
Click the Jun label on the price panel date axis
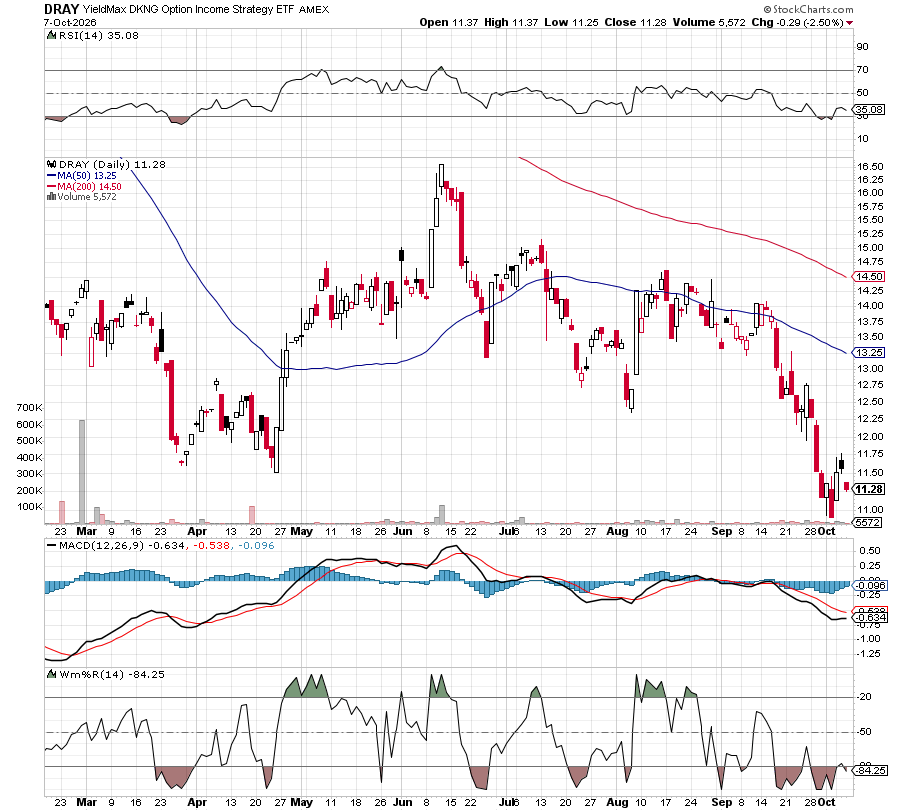[x=402, y=531]
